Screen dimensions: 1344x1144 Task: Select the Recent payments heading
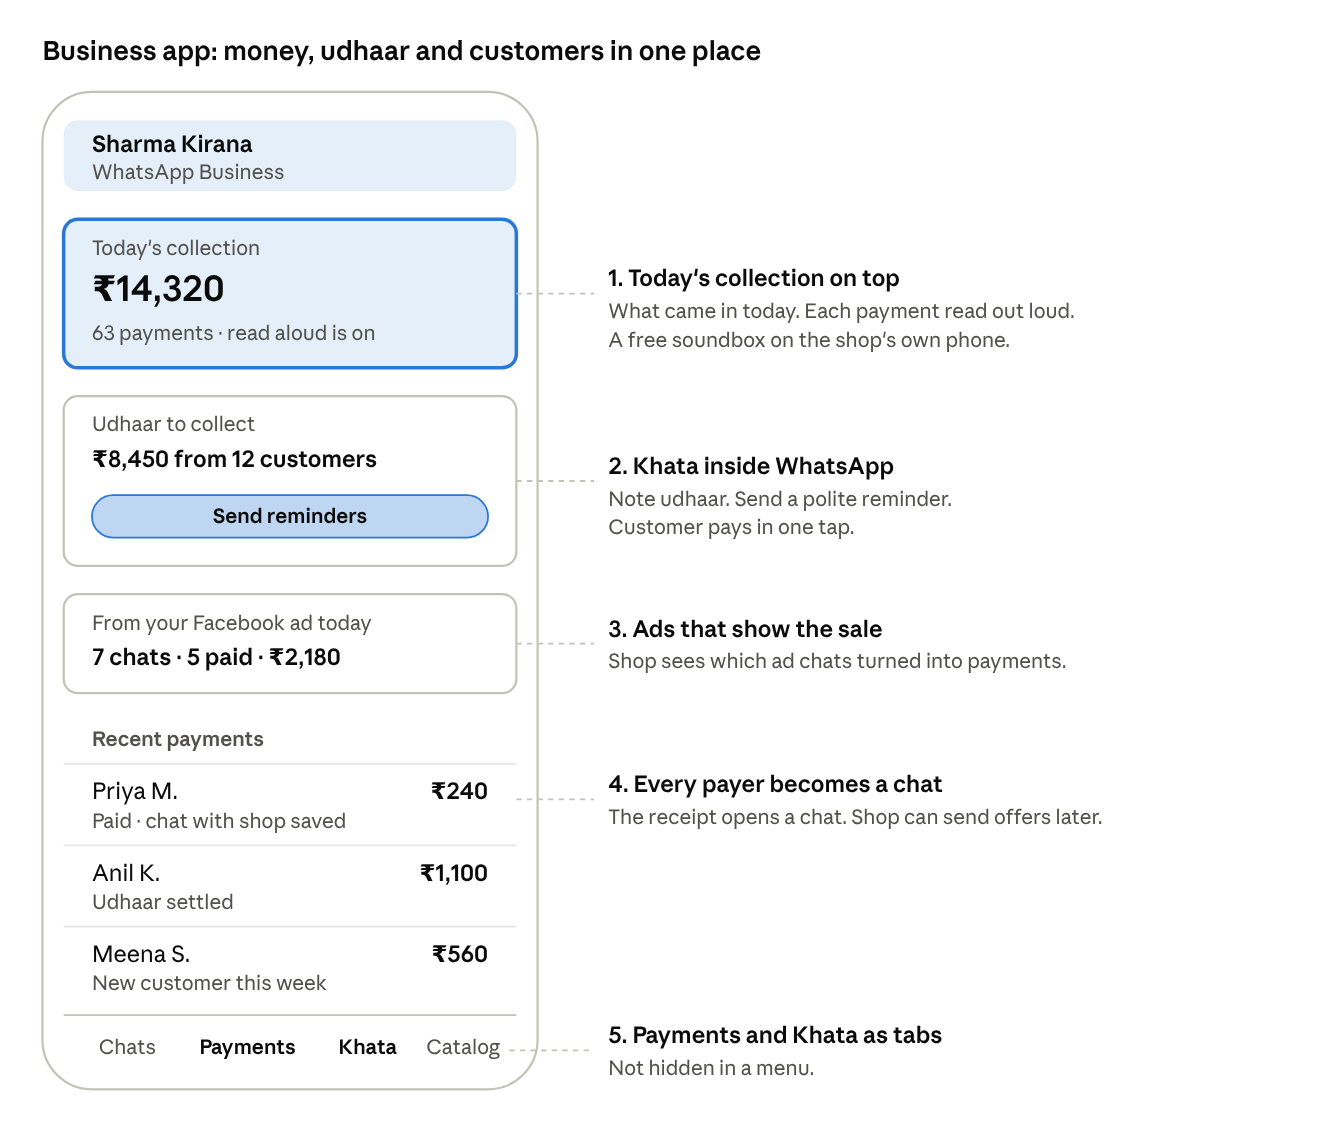tap(178, 739)
